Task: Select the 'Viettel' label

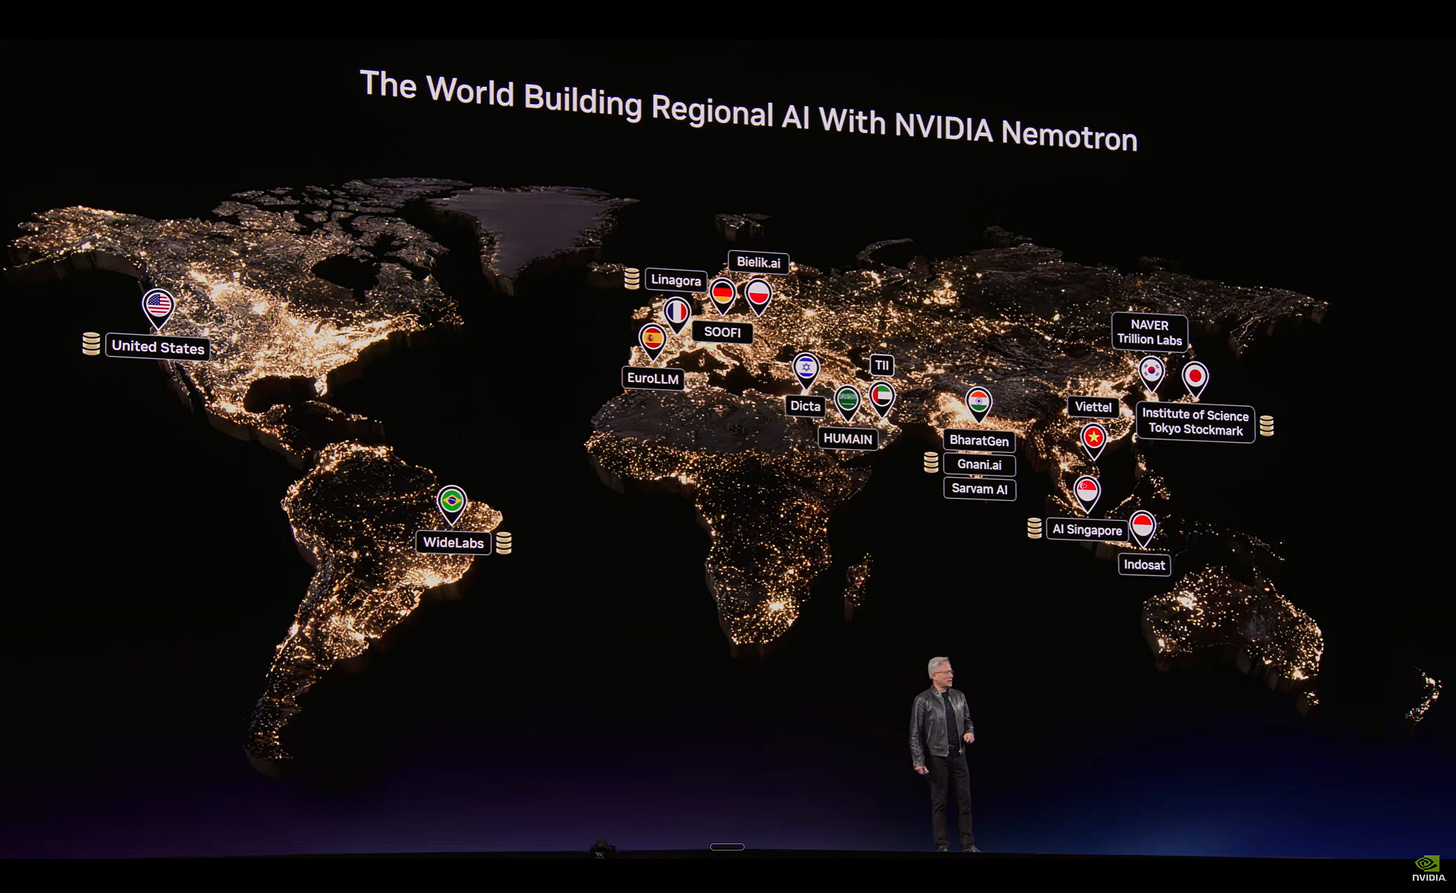Action: (x=1093, y=407)
